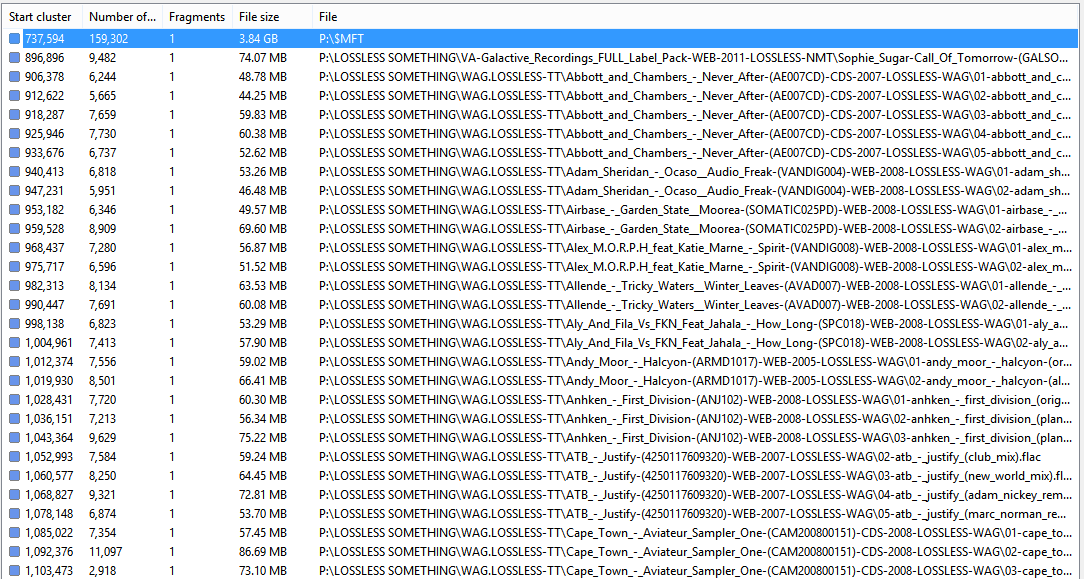
Task: Sort by the Start cluster column header
Action: click(41, 16)
